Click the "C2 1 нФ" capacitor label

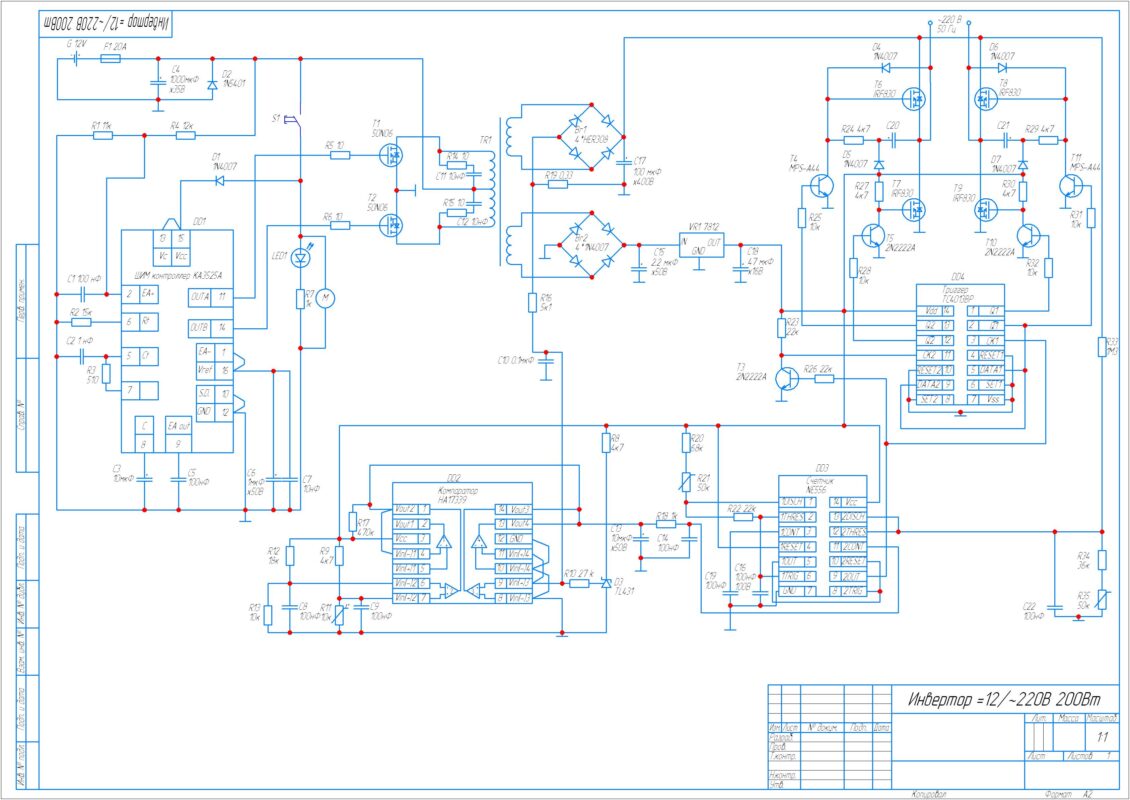(80, 340)
